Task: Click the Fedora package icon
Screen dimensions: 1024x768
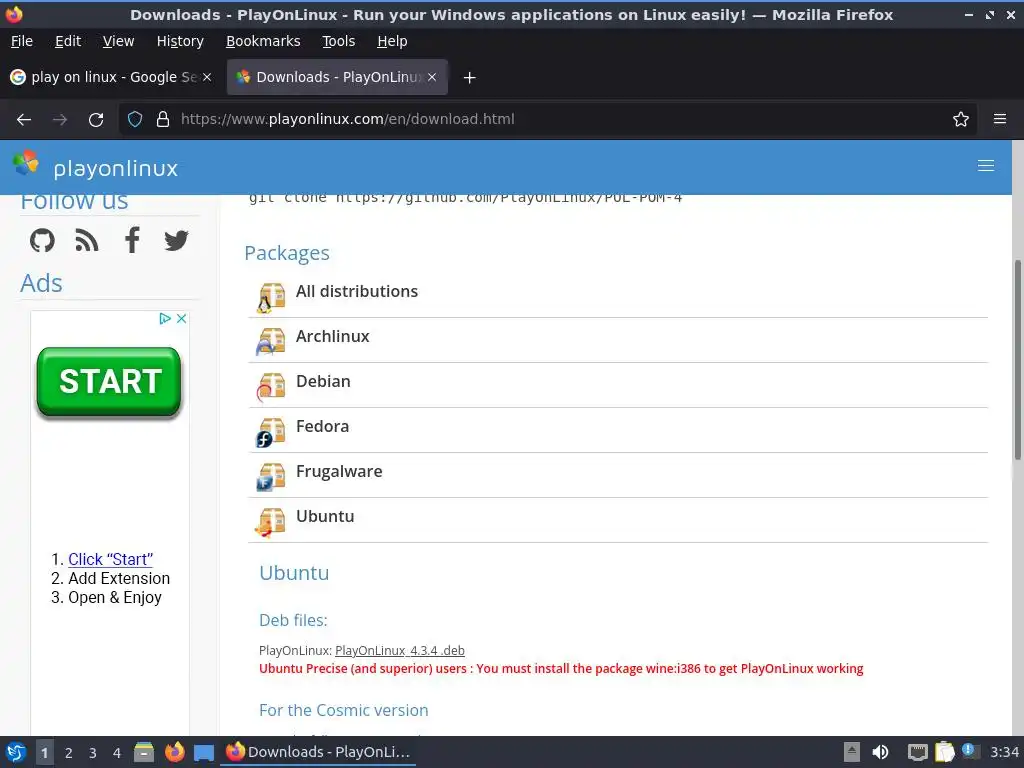Action: 270,432
